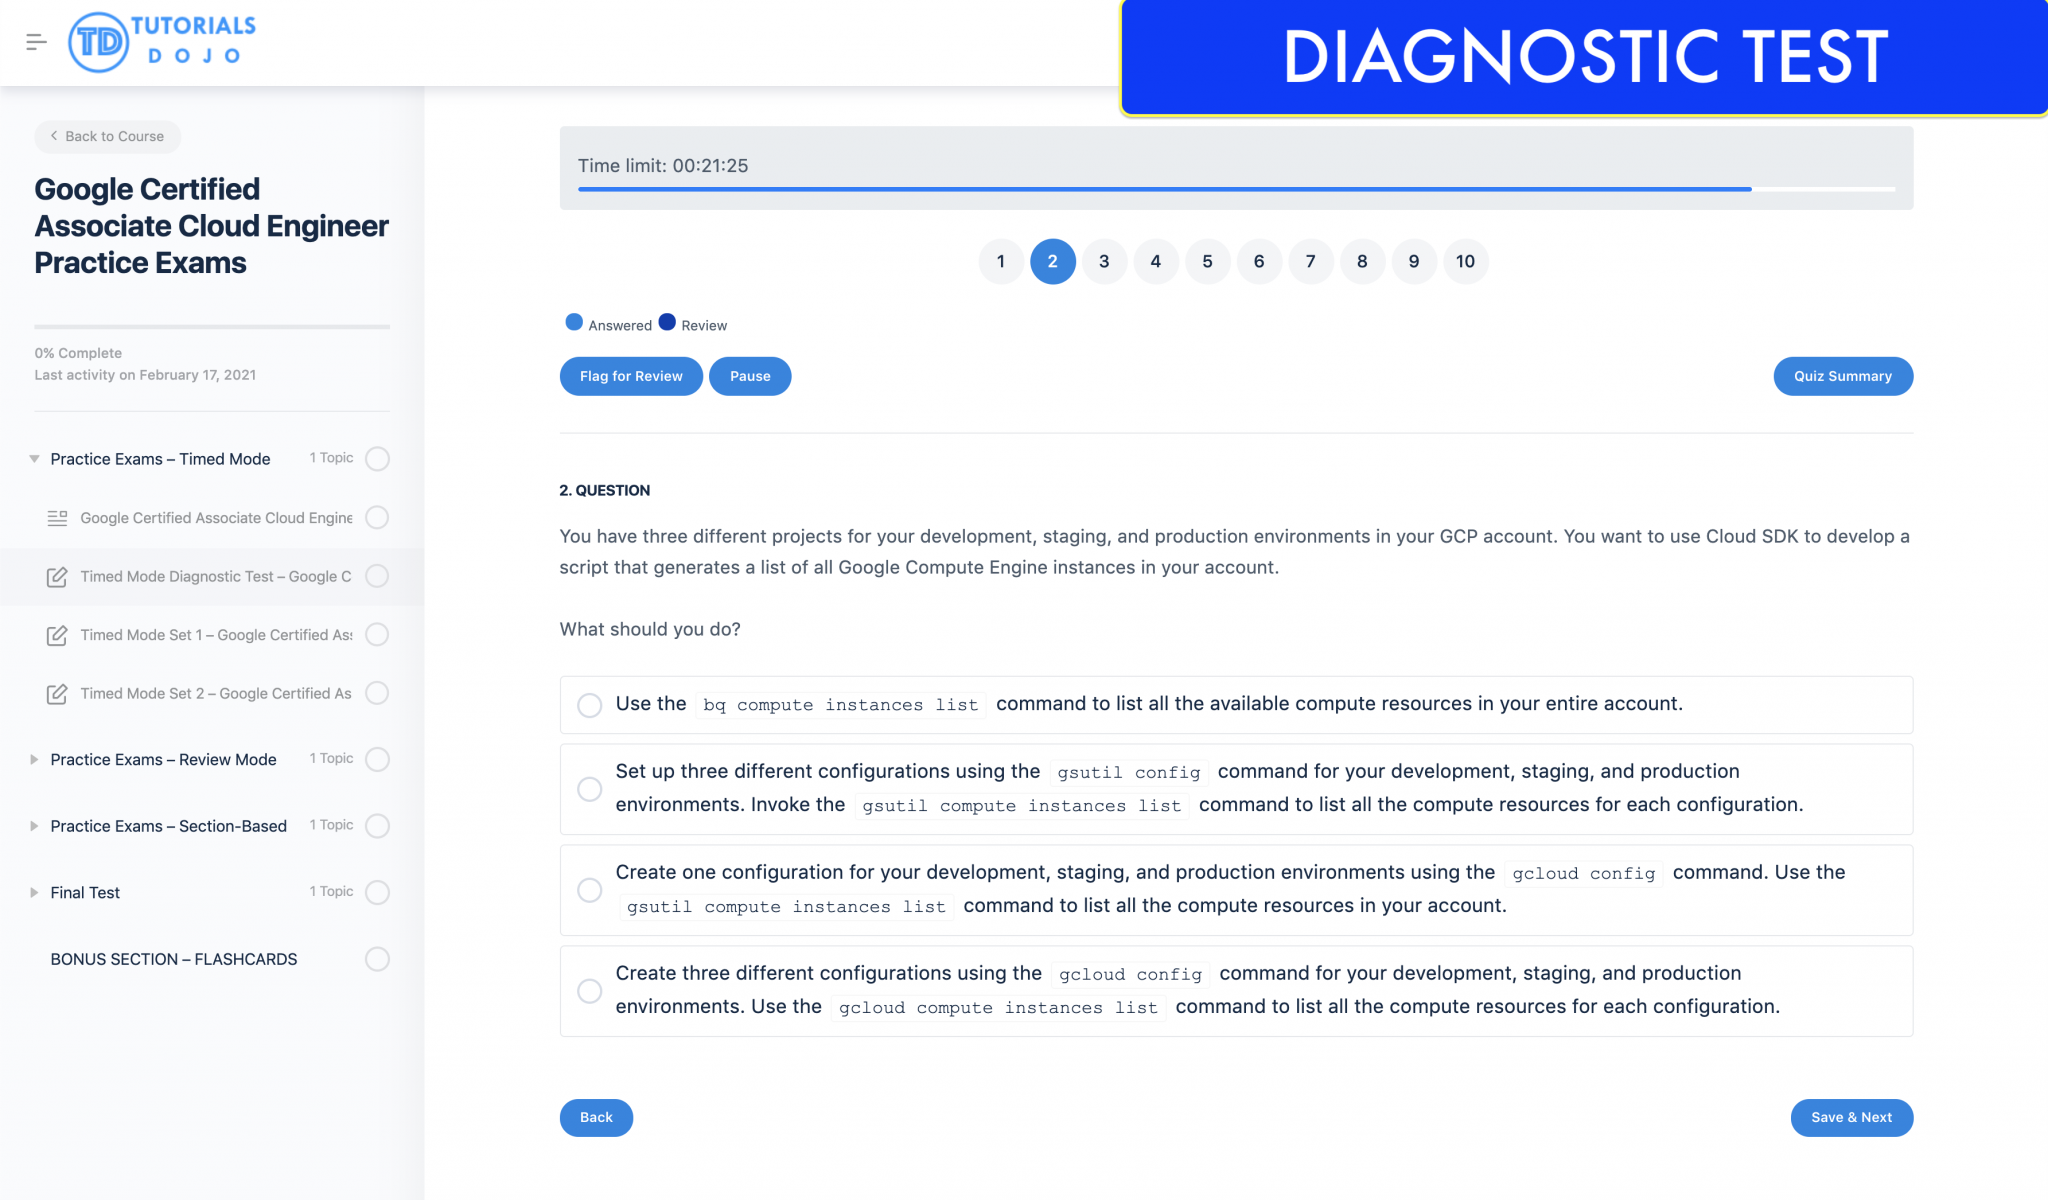Image resolution: width=2048 pixels, height=1200 pixels.
Task: Select question number 10
Action: [1464, 260]
